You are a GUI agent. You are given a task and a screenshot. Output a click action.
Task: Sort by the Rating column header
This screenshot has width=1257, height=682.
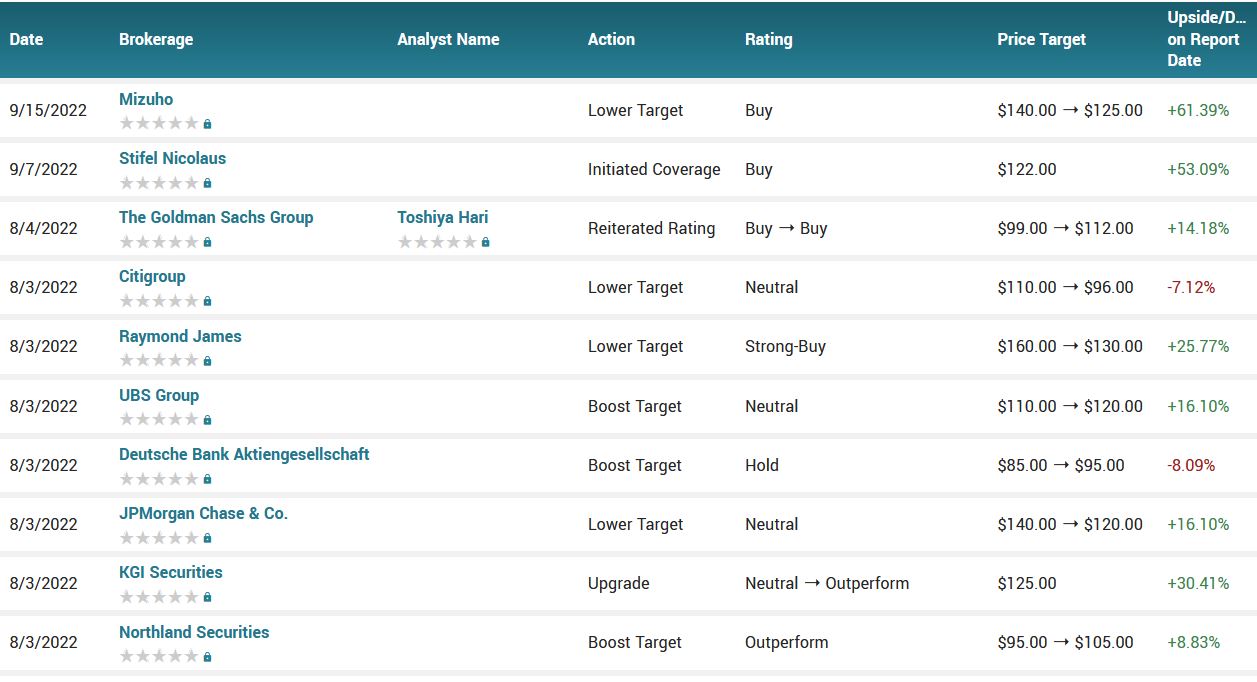point(768,39)
